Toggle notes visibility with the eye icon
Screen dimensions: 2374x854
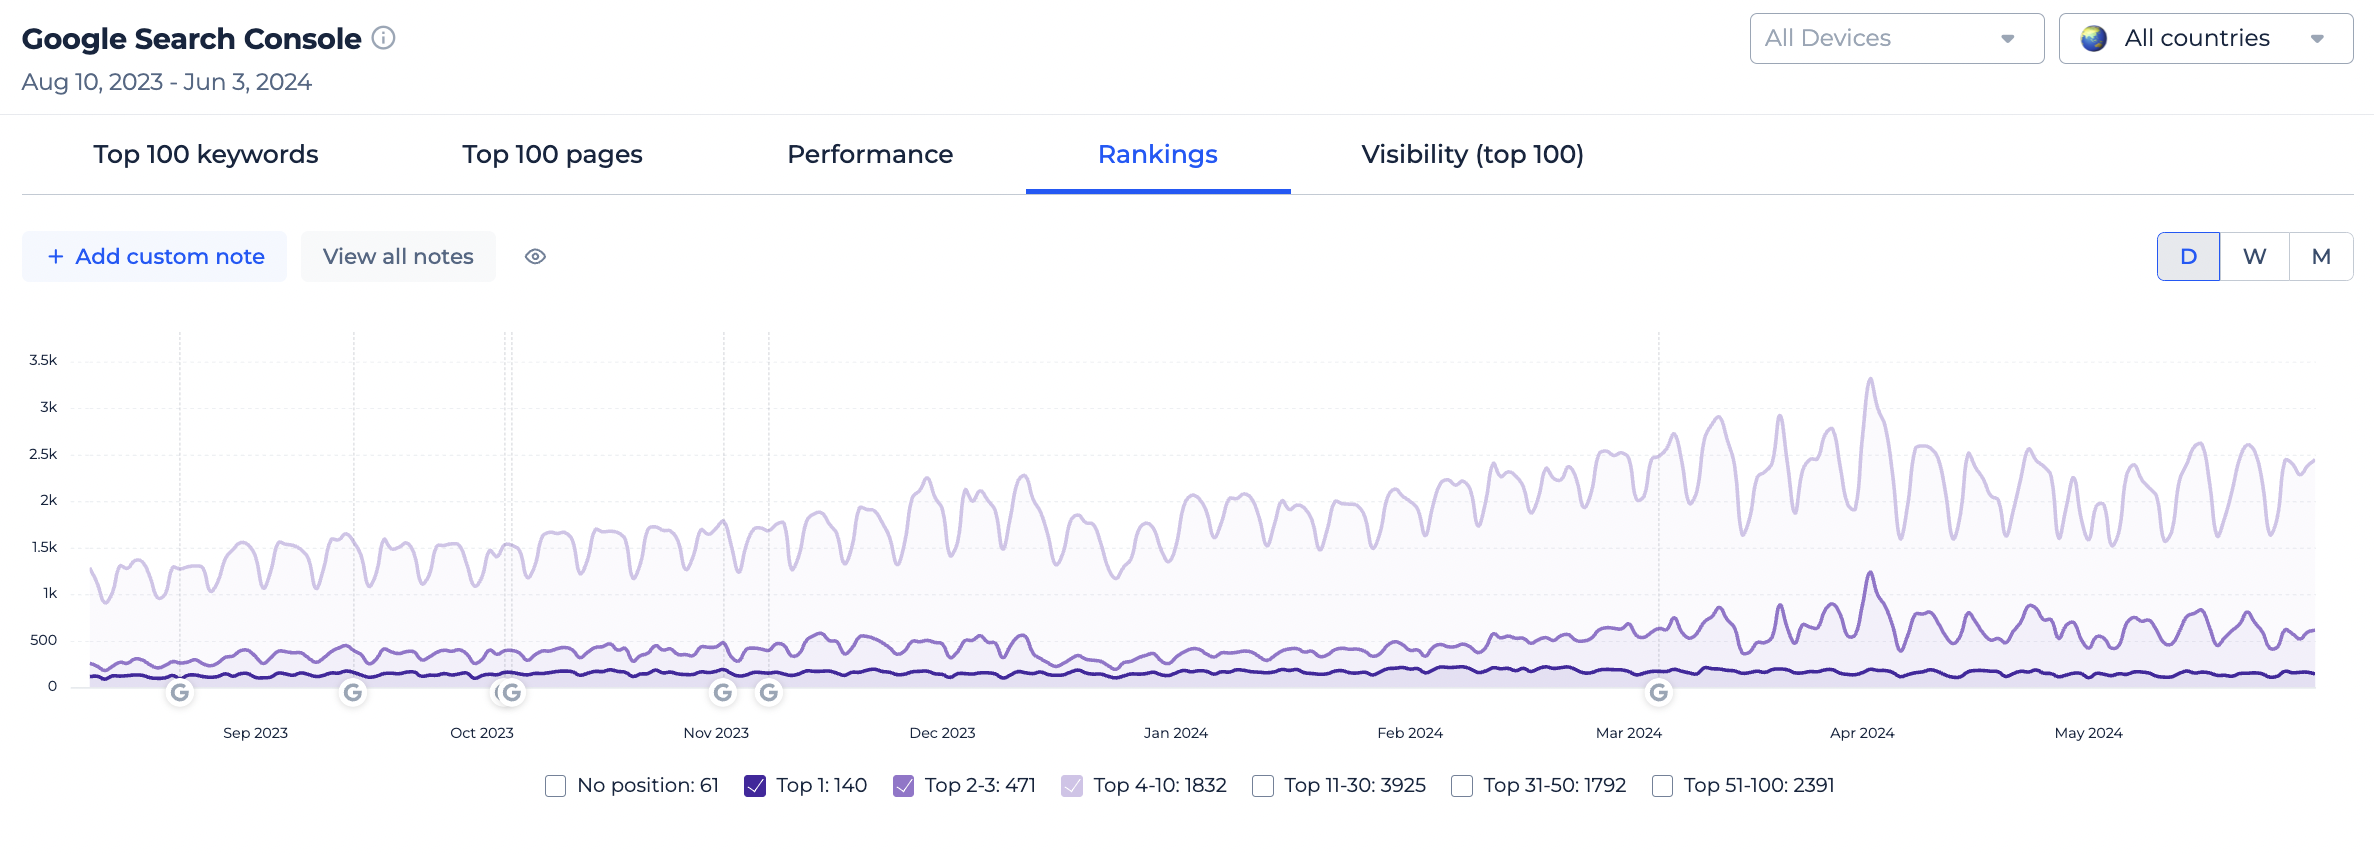[536, 257]
